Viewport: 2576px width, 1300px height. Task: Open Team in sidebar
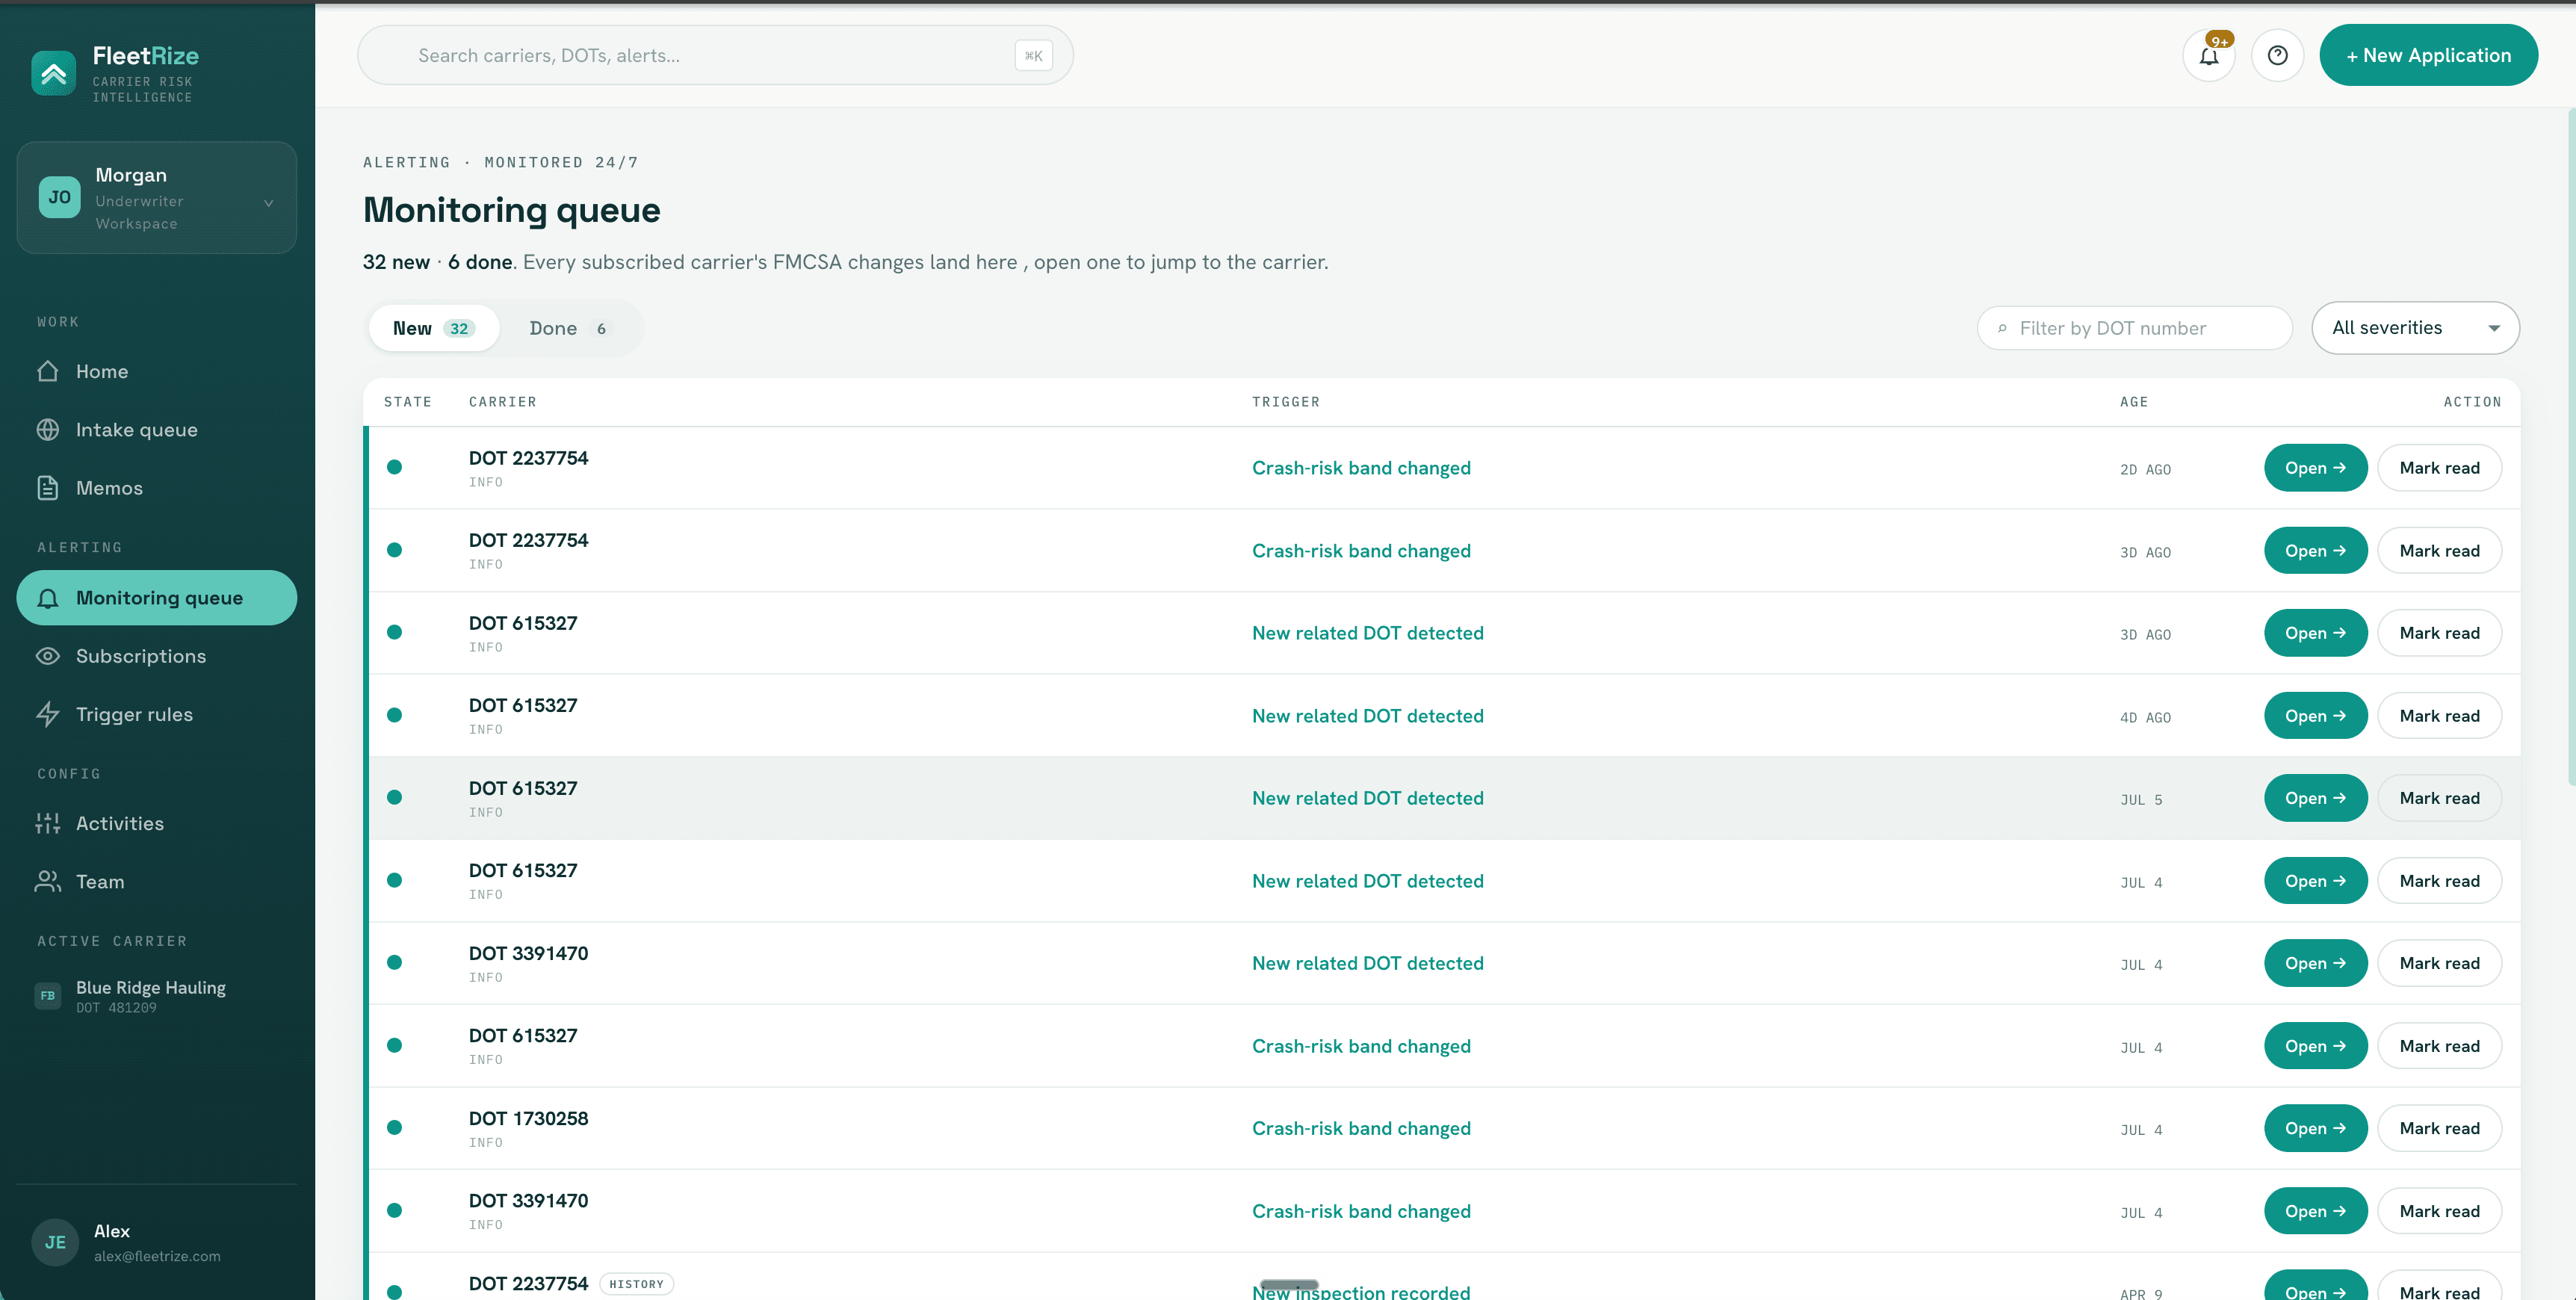tap(156, 882)
